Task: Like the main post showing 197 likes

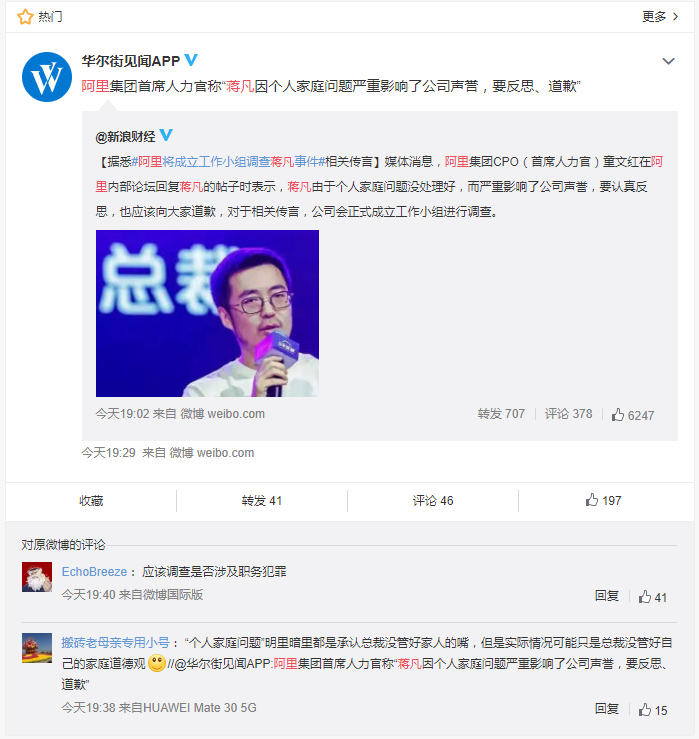Action: point(603,501)
